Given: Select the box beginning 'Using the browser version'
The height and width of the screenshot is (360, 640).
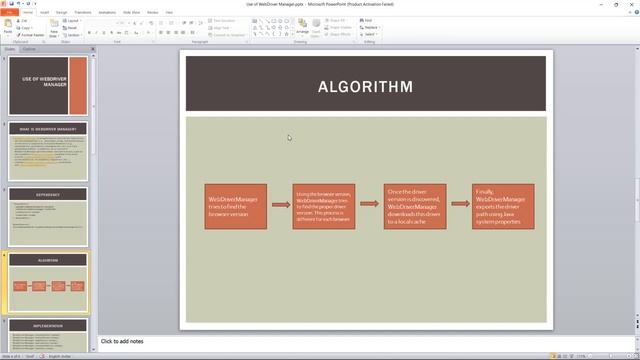Looking at the screenshot, I should coord(324,207).
